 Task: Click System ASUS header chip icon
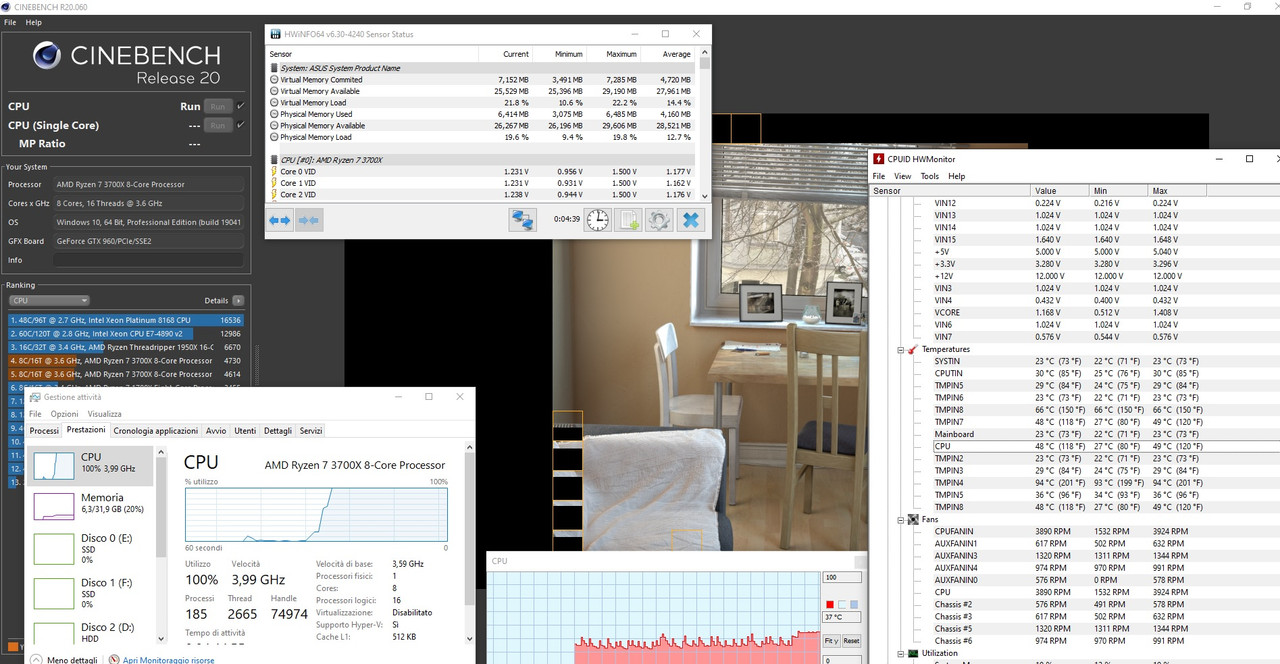tap(274, 68)
